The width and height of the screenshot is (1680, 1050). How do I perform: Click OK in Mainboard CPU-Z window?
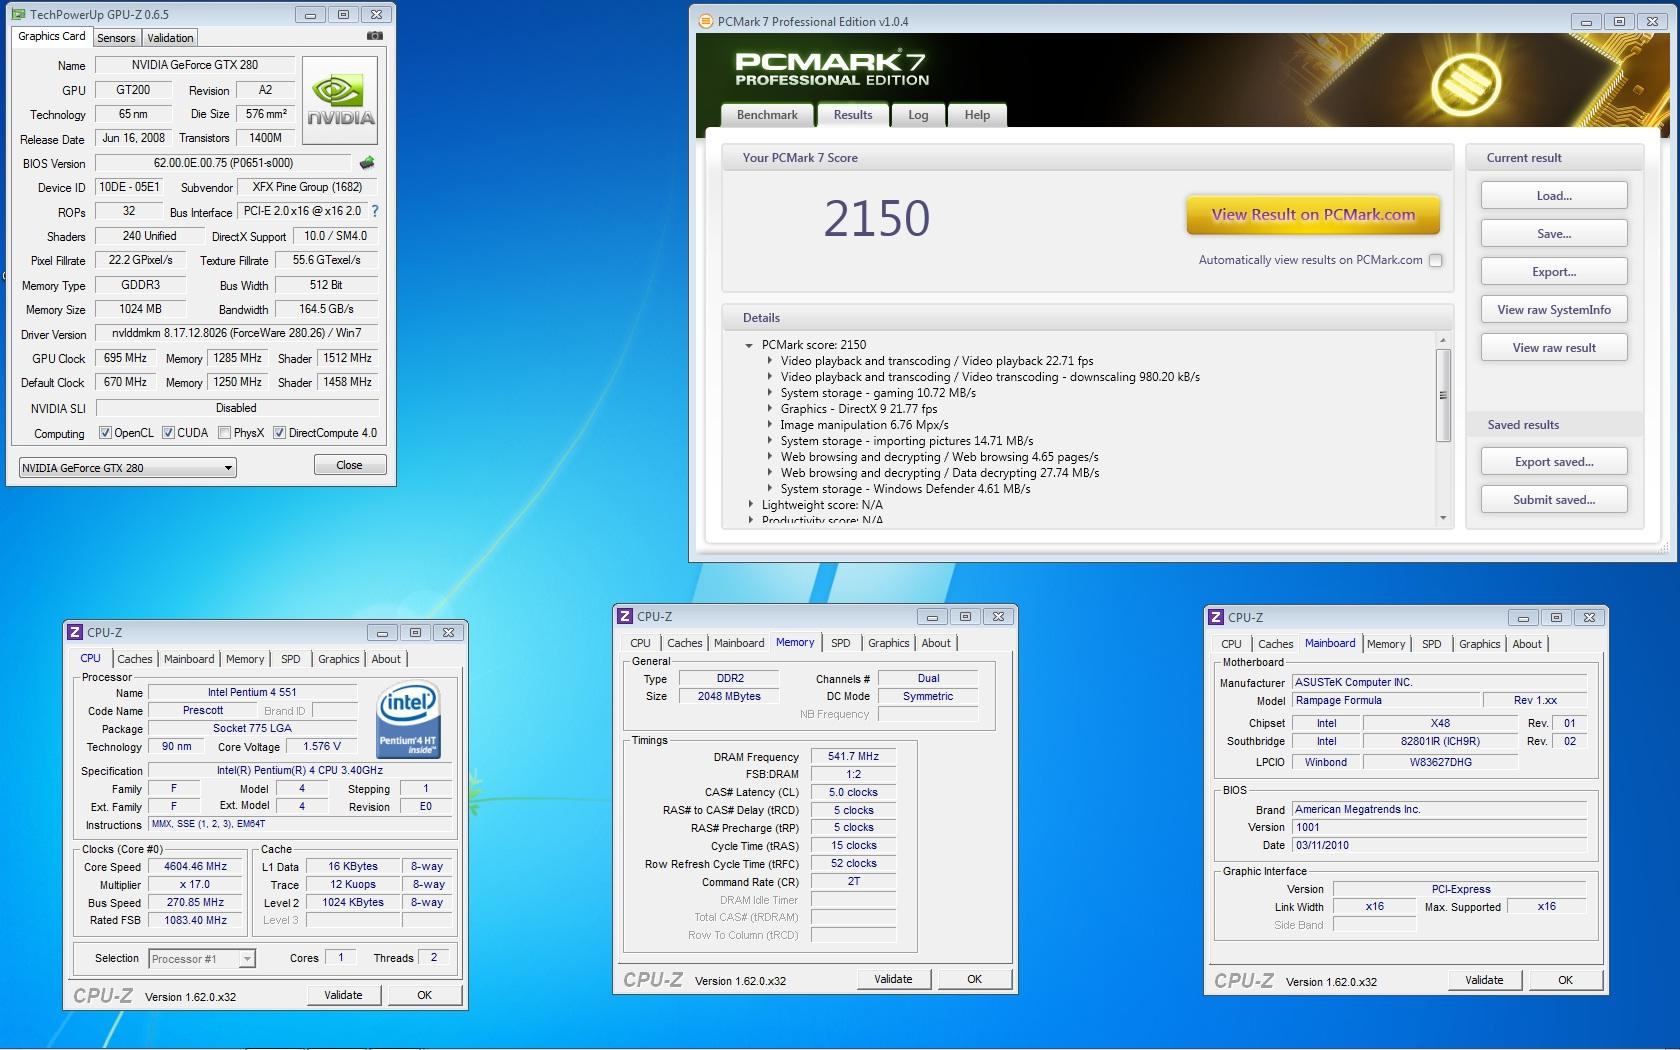pyautogui.click(x=1565, y=980)
